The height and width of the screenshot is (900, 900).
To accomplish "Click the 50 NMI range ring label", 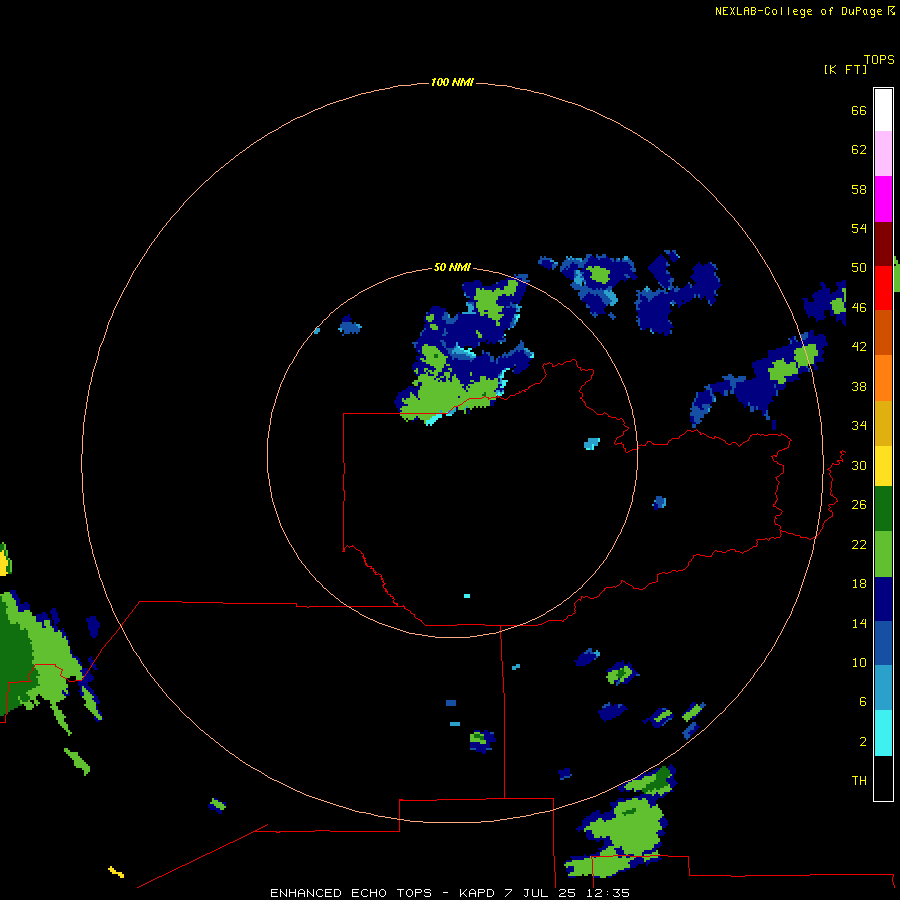I will pyautogui.click(x=452, y=267).
